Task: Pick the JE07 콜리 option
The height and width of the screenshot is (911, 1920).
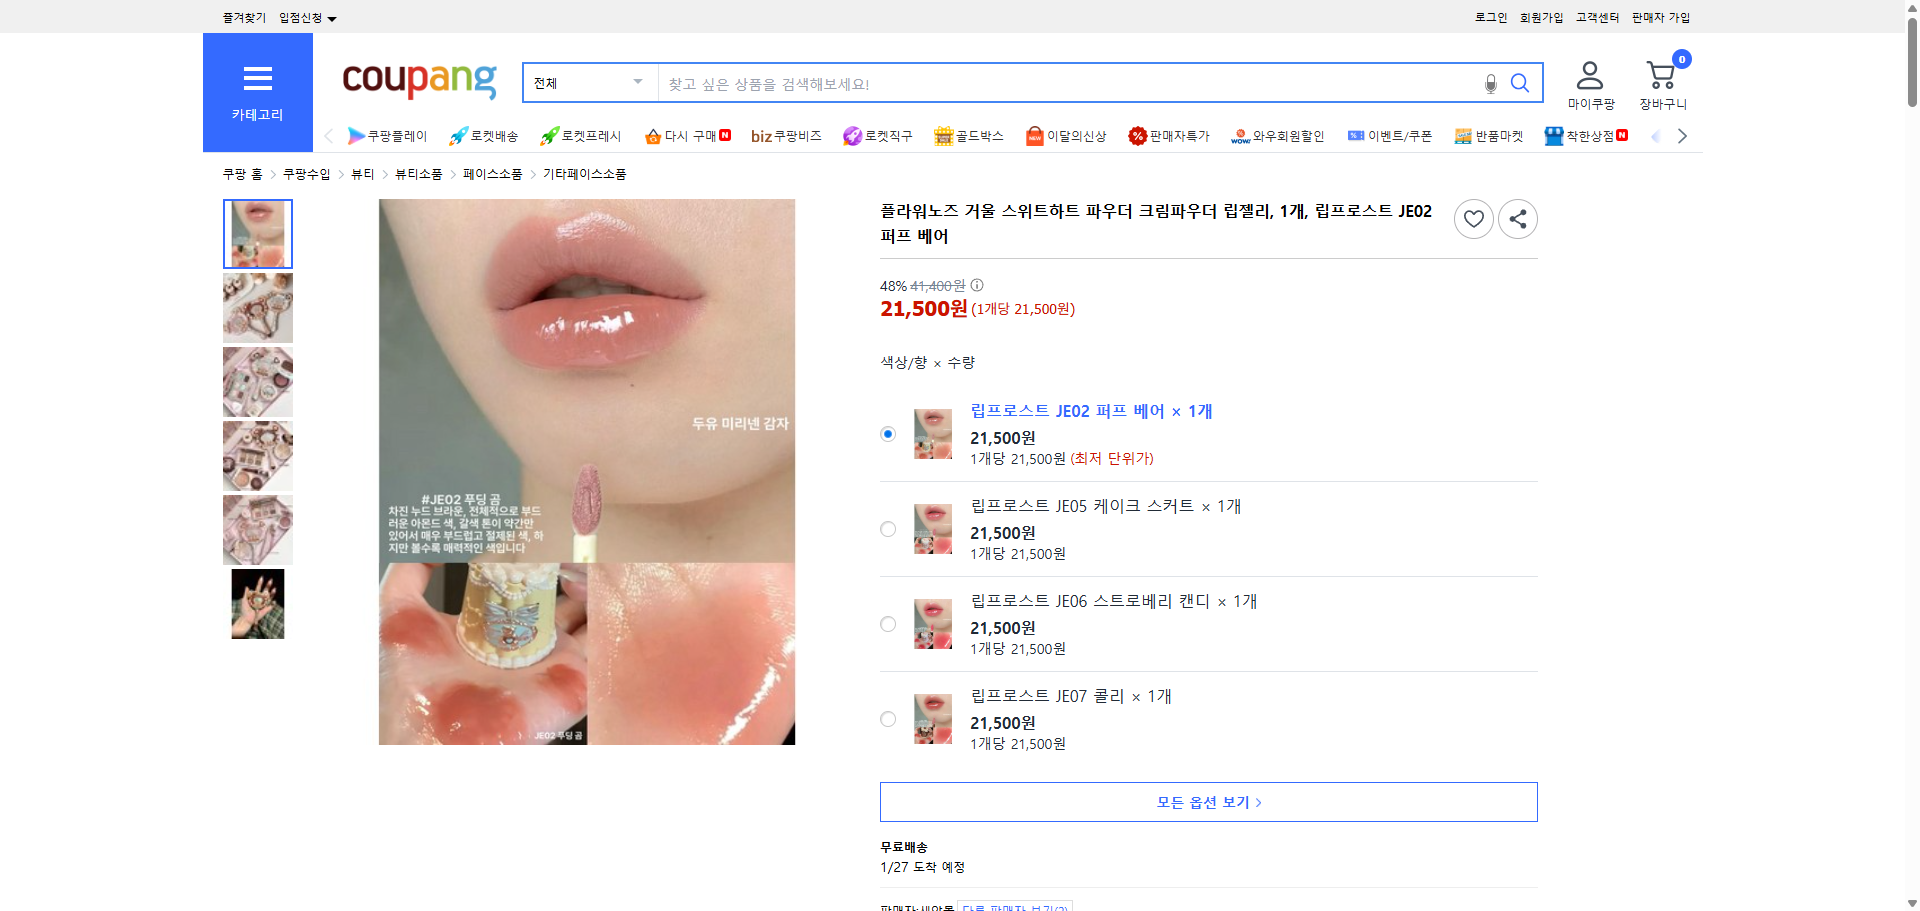Action: 887,718
